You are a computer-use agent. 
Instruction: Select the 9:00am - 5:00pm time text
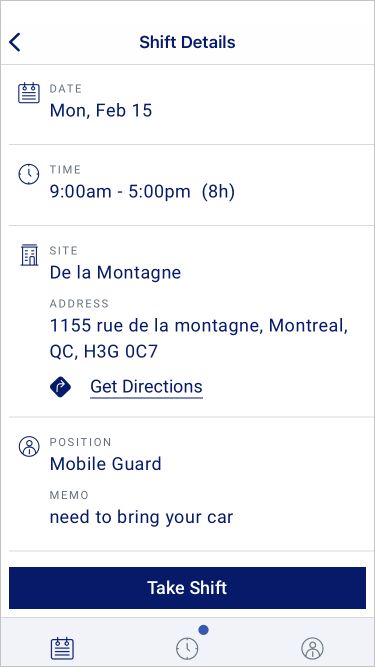click(120, 191)
